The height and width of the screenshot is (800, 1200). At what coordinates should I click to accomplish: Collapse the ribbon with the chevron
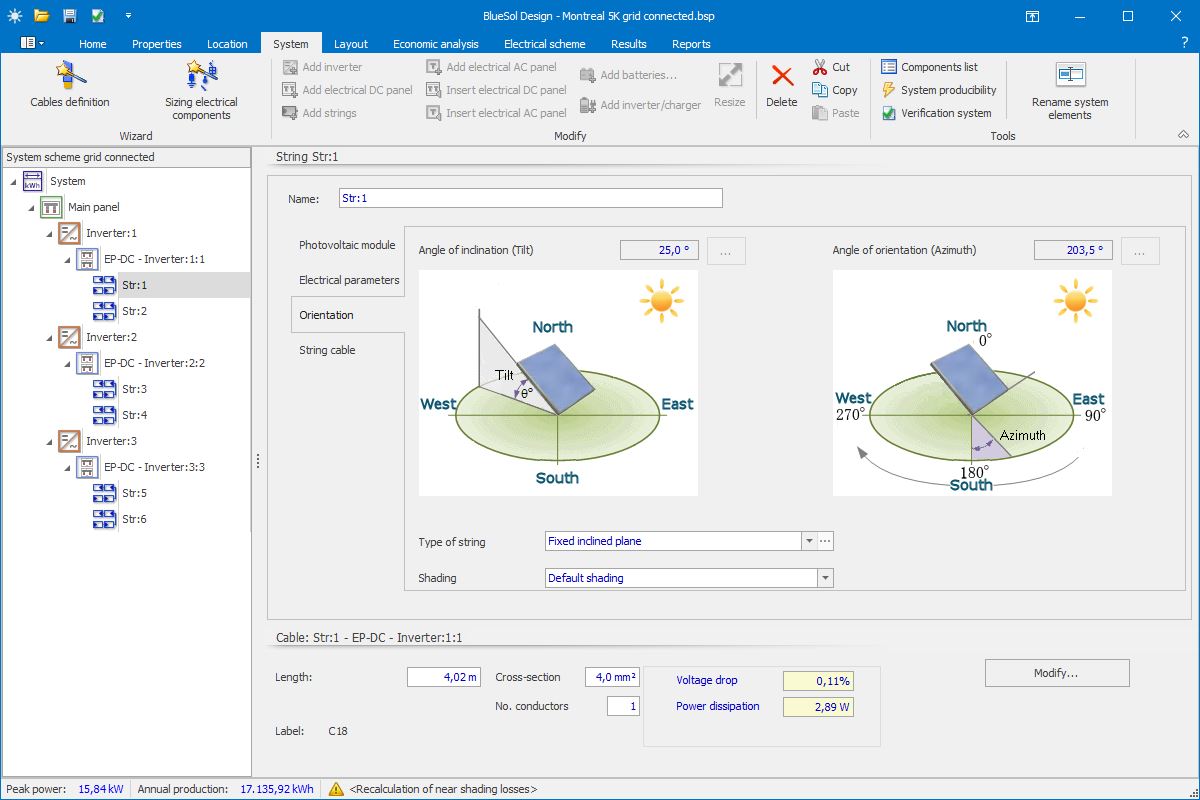(1184, 135)
